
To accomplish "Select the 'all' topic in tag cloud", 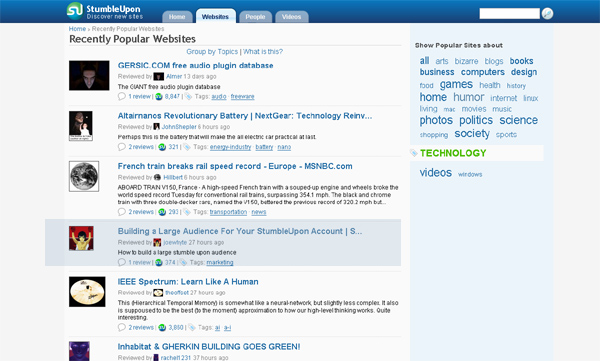I will pos(424,61).
